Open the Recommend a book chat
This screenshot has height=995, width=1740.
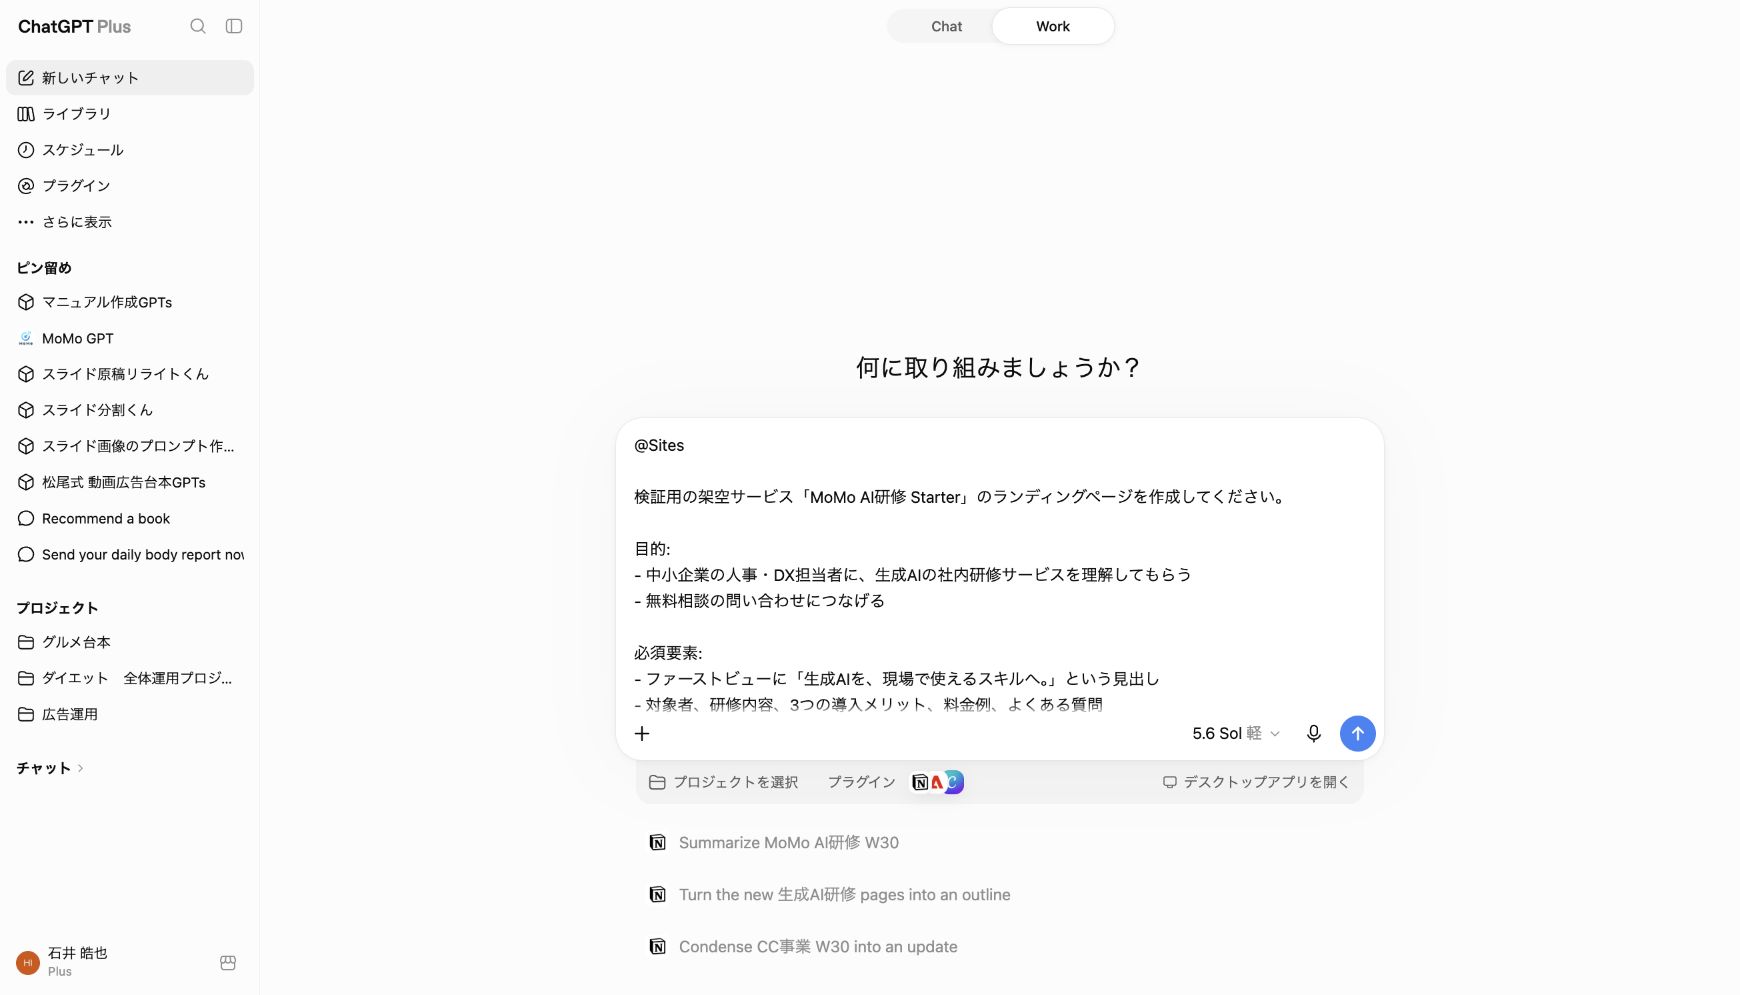[130, 518]
